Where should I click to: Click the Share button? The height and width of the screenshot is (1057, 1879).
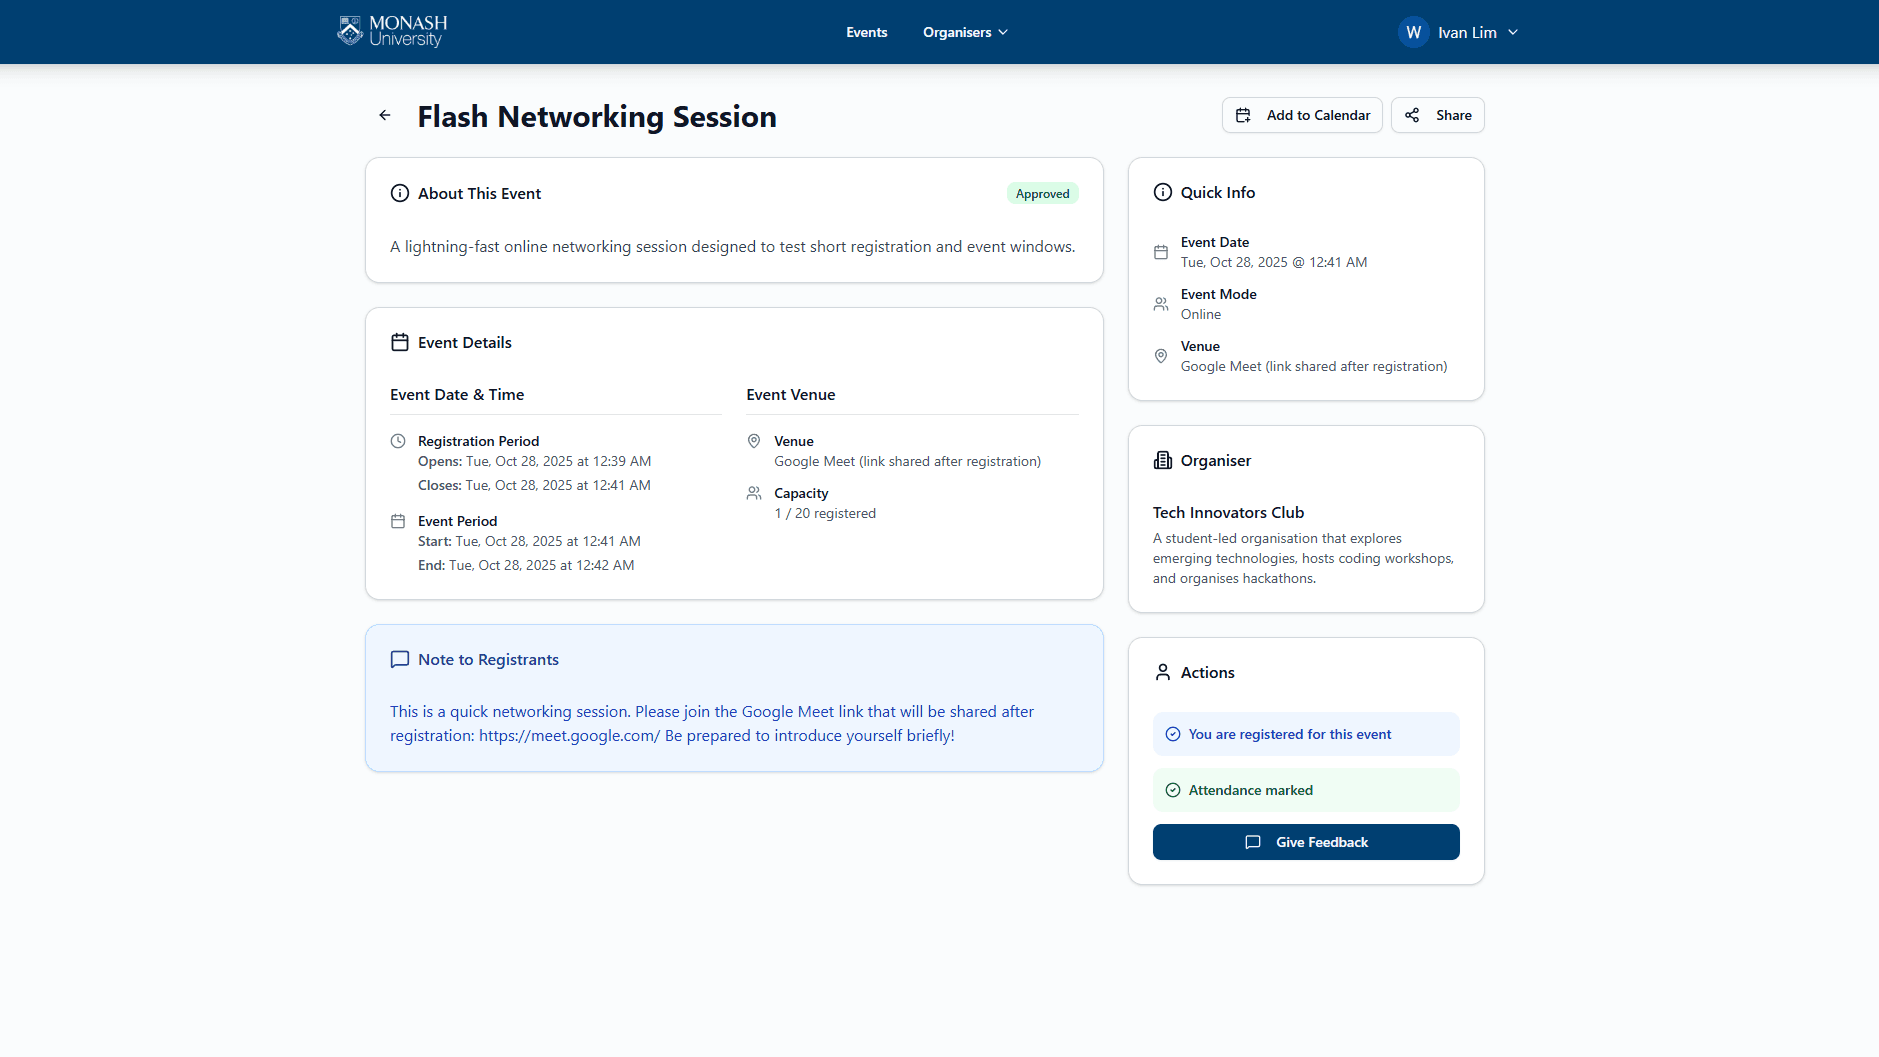coord(1437,116)
